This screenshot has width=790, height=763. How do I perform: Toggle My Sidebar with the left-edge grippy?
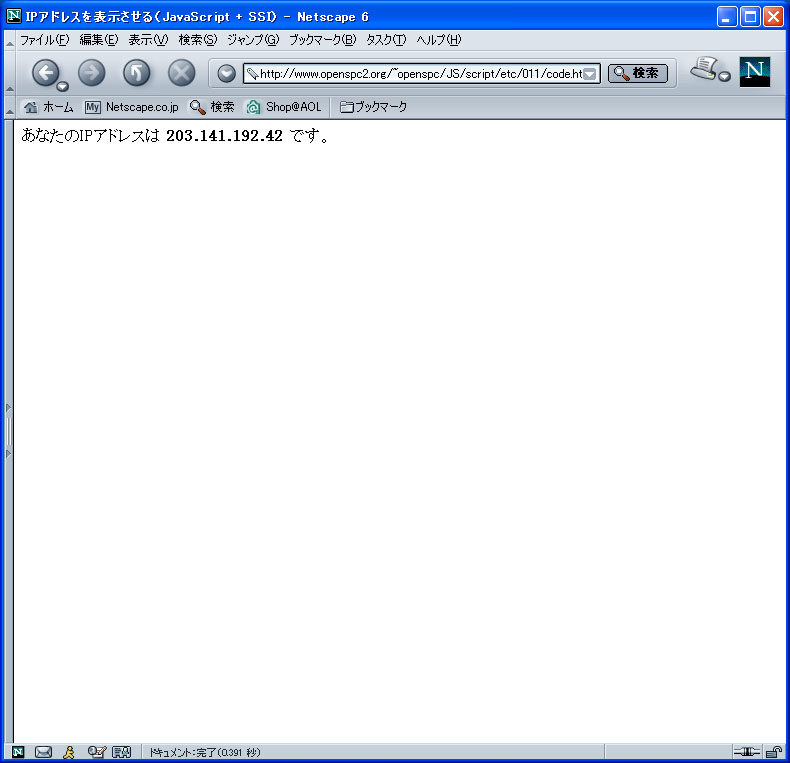tap(9, 430)
